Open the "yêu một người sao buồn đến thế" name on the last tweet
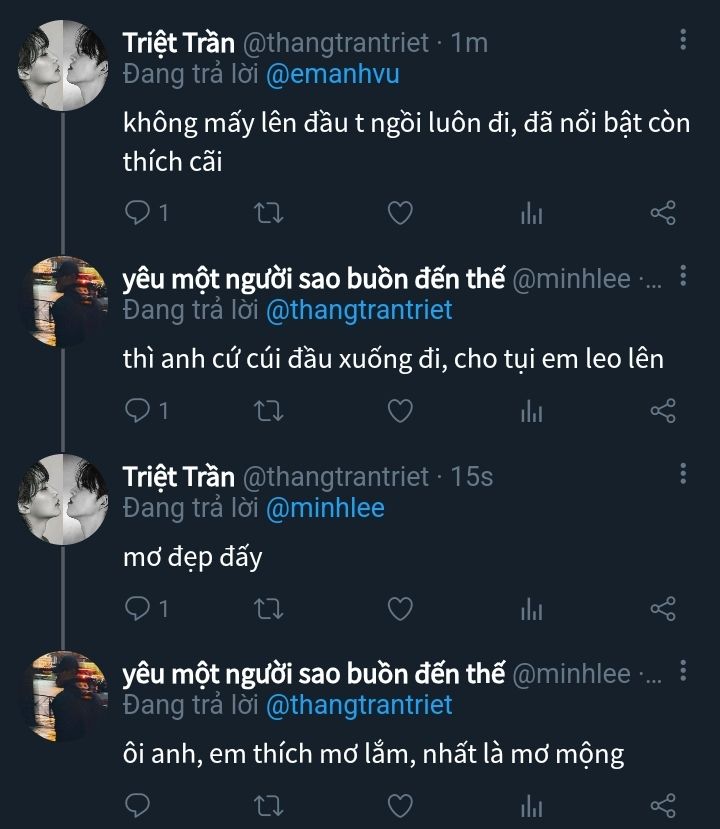Screen dimensions: 720x829 313,674
